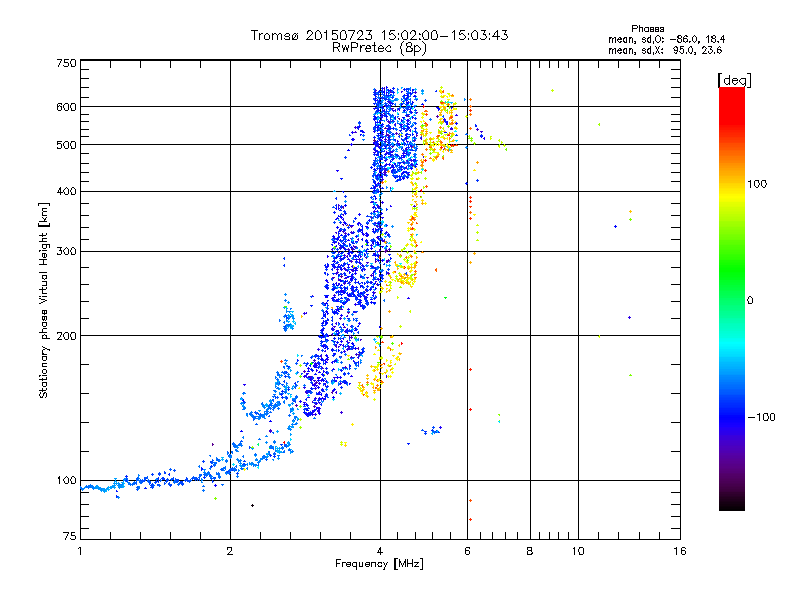800x600 pixels.
Task: Click x-axis tick label '8'
Action: point(530,551)
